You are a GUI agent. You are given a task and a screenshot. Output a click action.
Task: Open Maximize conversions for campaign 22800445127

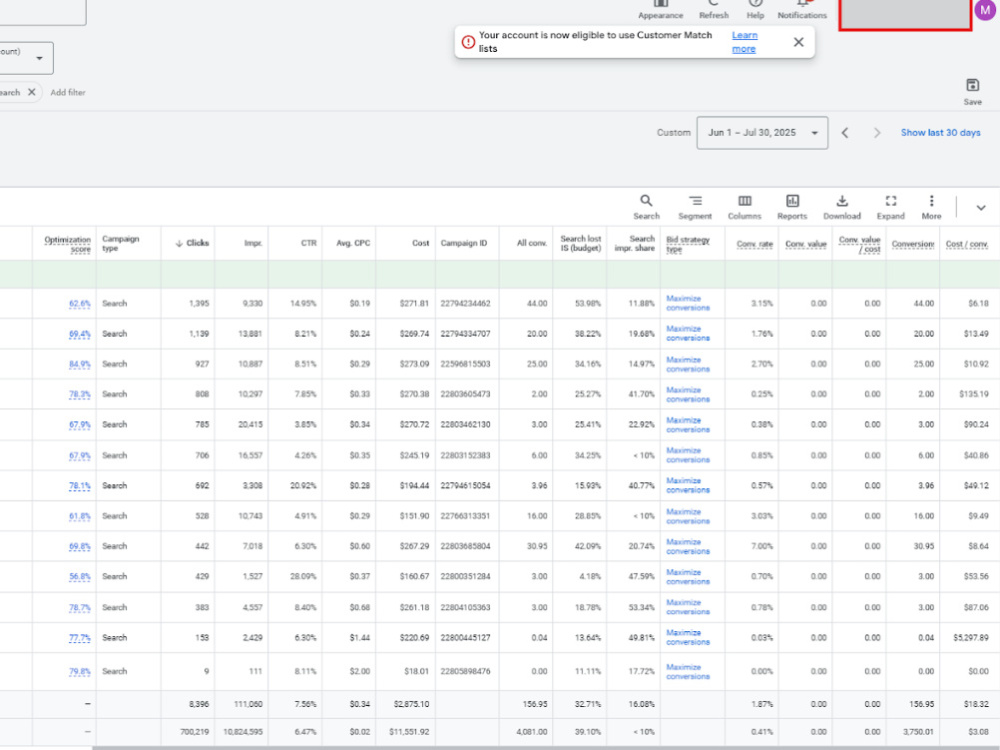point(688,637)
